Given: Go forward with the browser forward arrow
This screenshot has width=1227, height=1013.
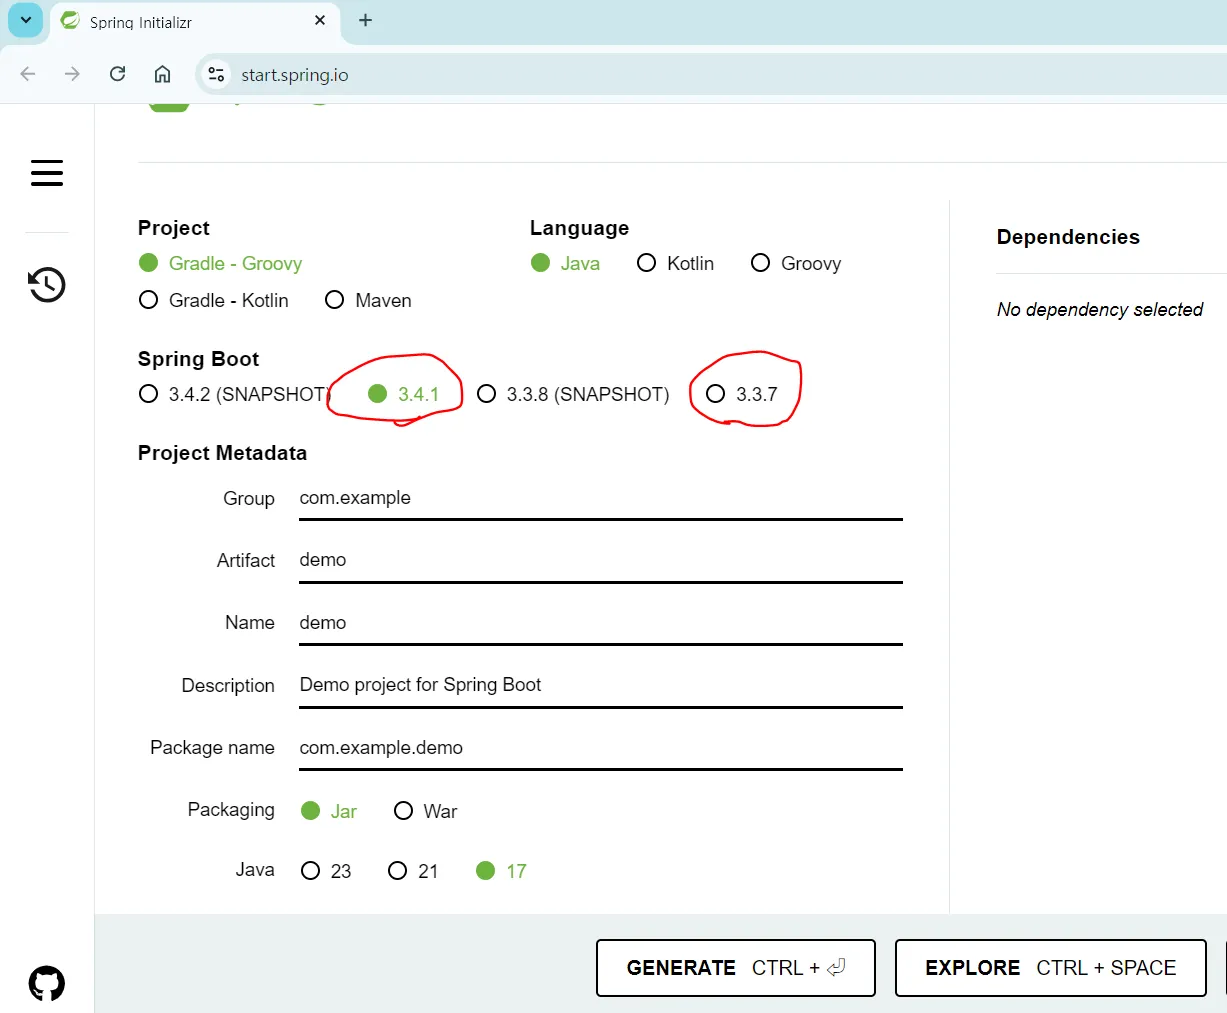Looking at the screenshot, I should pos(72,74).
